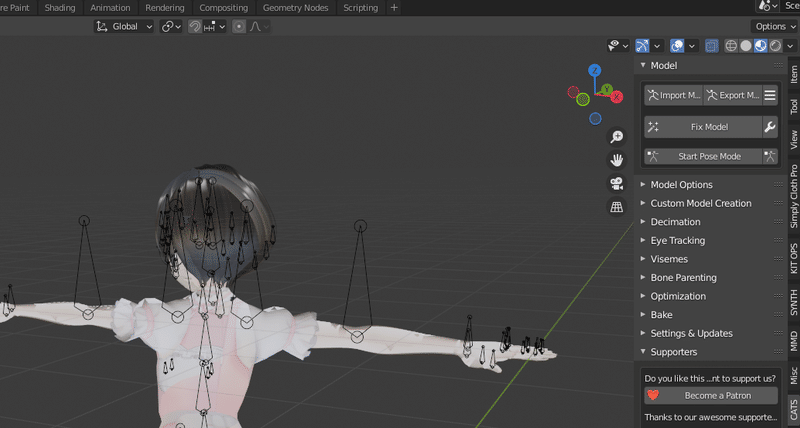
Task: Click Become a Patron button
Action: pos(711,395)
